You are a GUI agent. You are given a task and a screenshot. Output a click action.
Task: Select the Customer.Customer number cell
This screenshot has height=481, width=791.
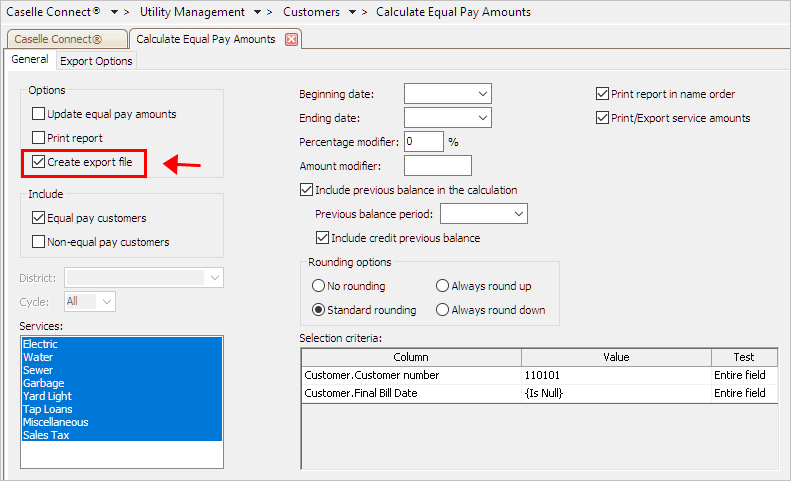click(x=412, y=375)
